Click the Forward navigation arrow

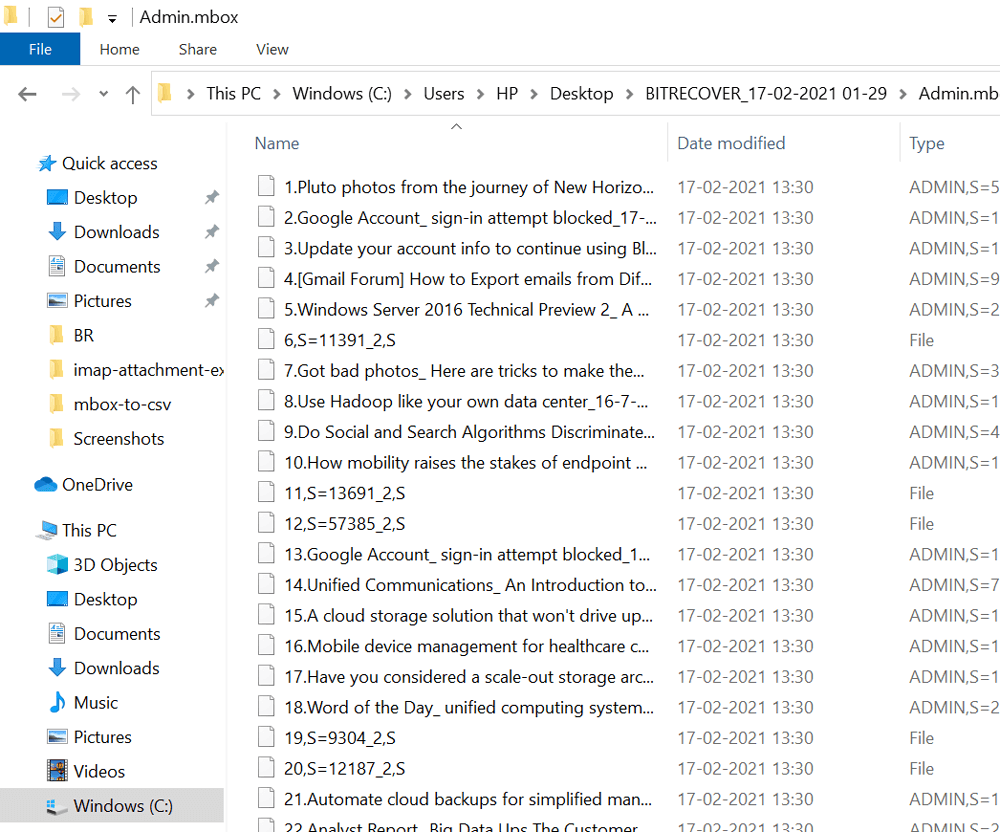click(x=70, y=94)
